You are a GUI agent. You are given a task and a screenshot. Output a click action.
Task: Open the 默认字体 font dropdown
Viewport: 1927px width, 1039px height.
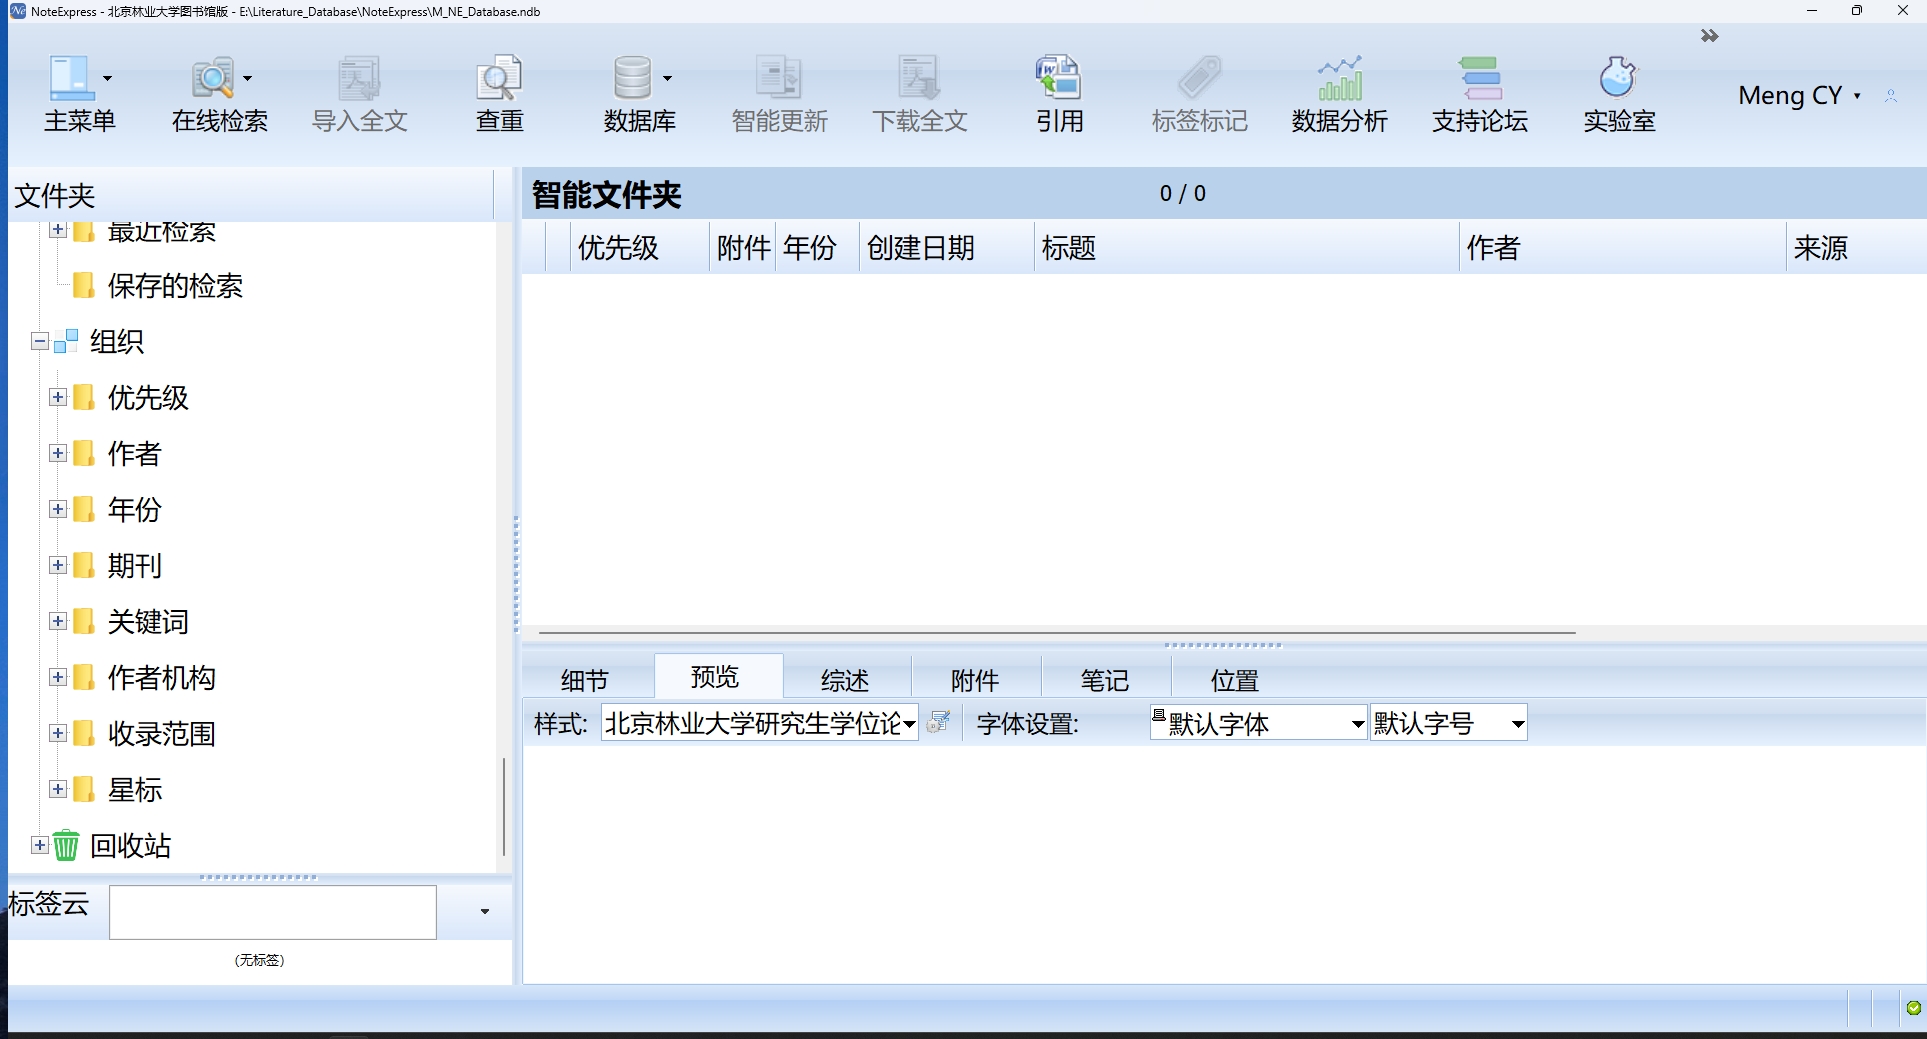click(1357, 723)
